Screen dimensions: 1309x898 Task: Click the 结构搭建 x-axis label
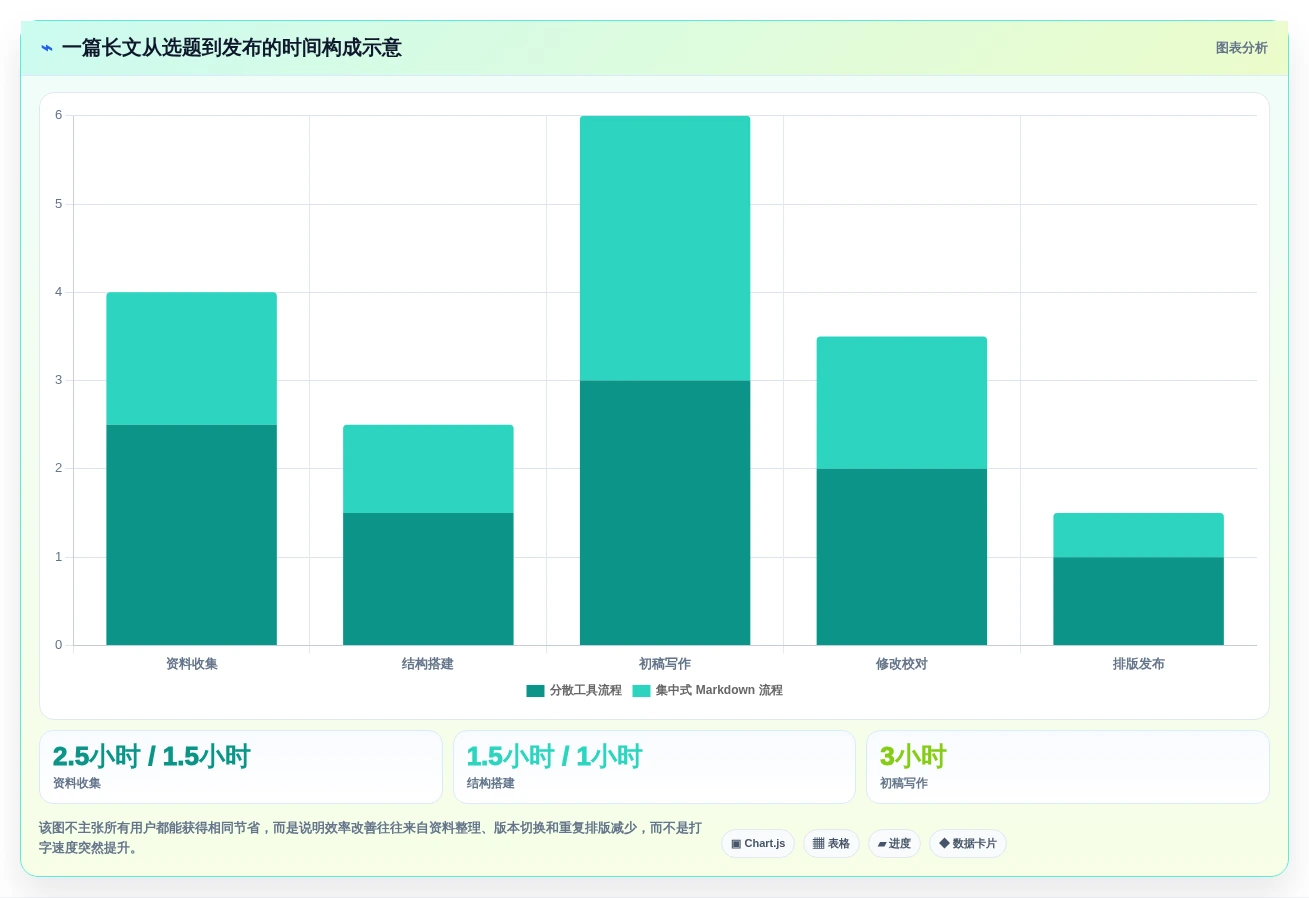click(x=428, y=664)
